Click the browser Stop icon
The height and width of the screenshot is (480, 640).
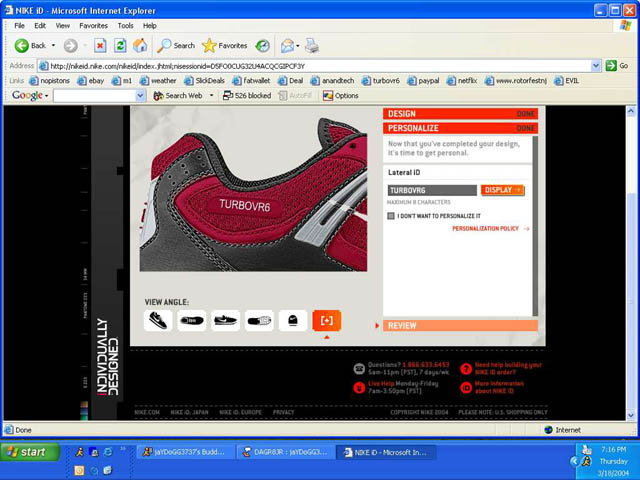point(100,46)
